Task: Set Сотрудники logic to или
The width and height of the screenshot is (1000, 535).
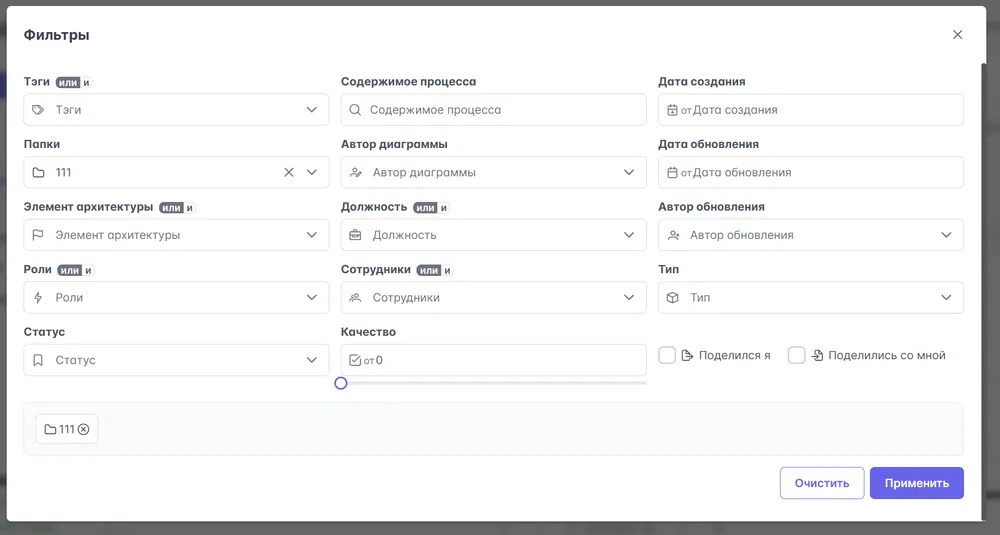Action: pos(429,270)
